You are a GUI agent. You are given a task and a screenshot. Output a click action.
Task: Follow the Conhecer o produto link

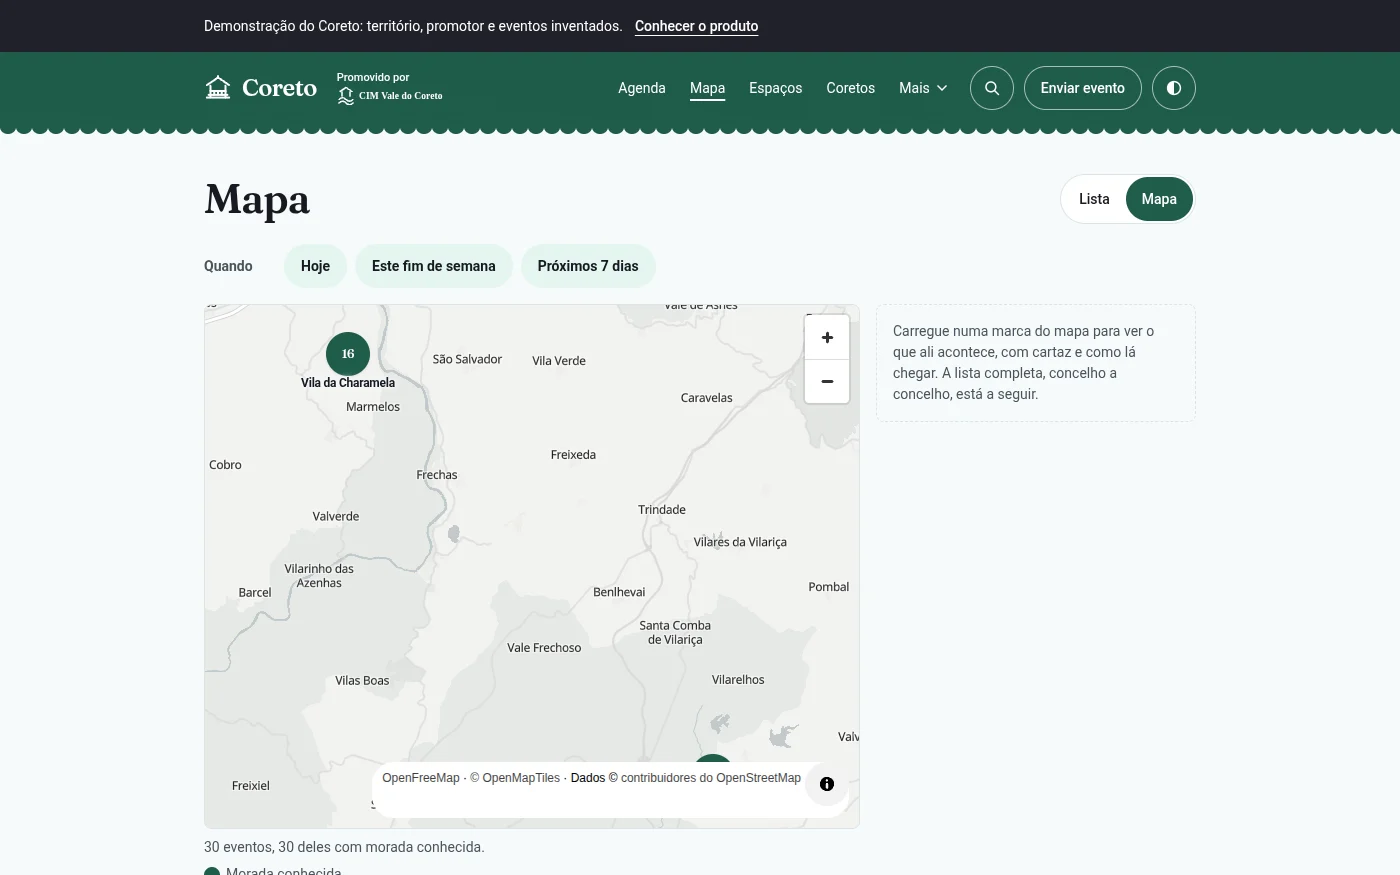(x=697, y=26)
